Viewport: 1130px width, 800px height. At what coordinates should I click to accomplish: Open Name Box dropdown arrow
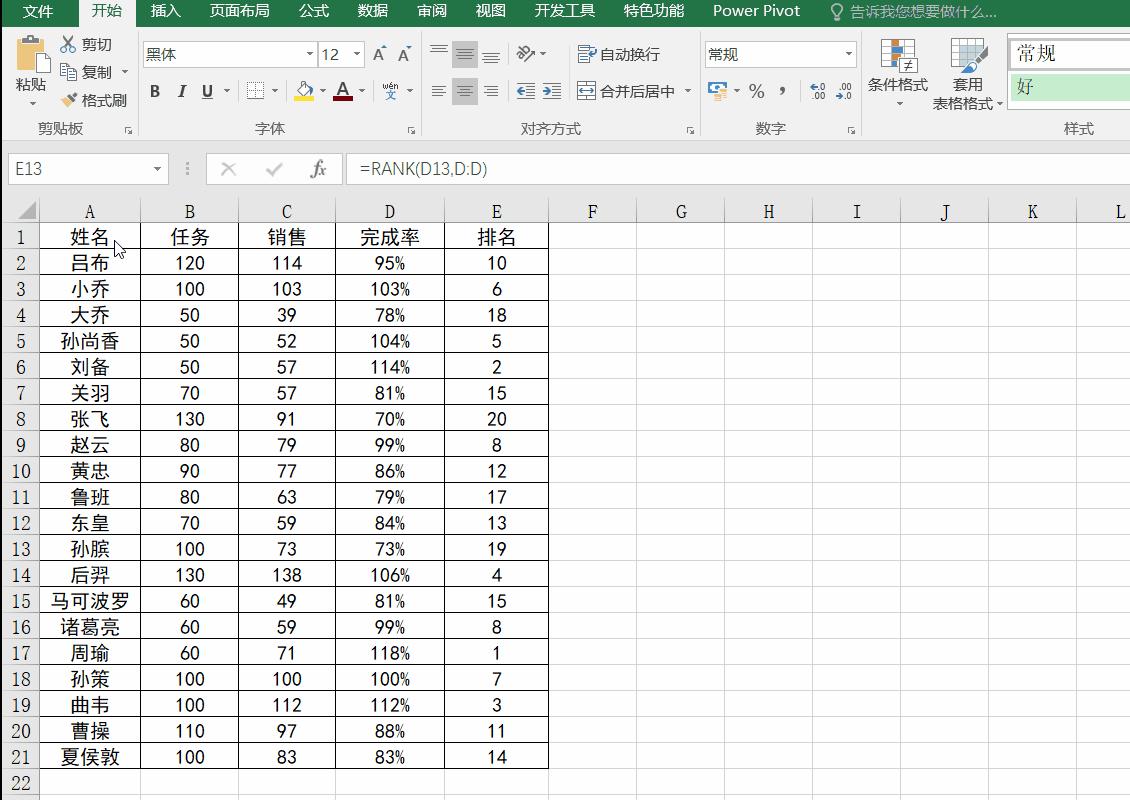pos(157,169)
